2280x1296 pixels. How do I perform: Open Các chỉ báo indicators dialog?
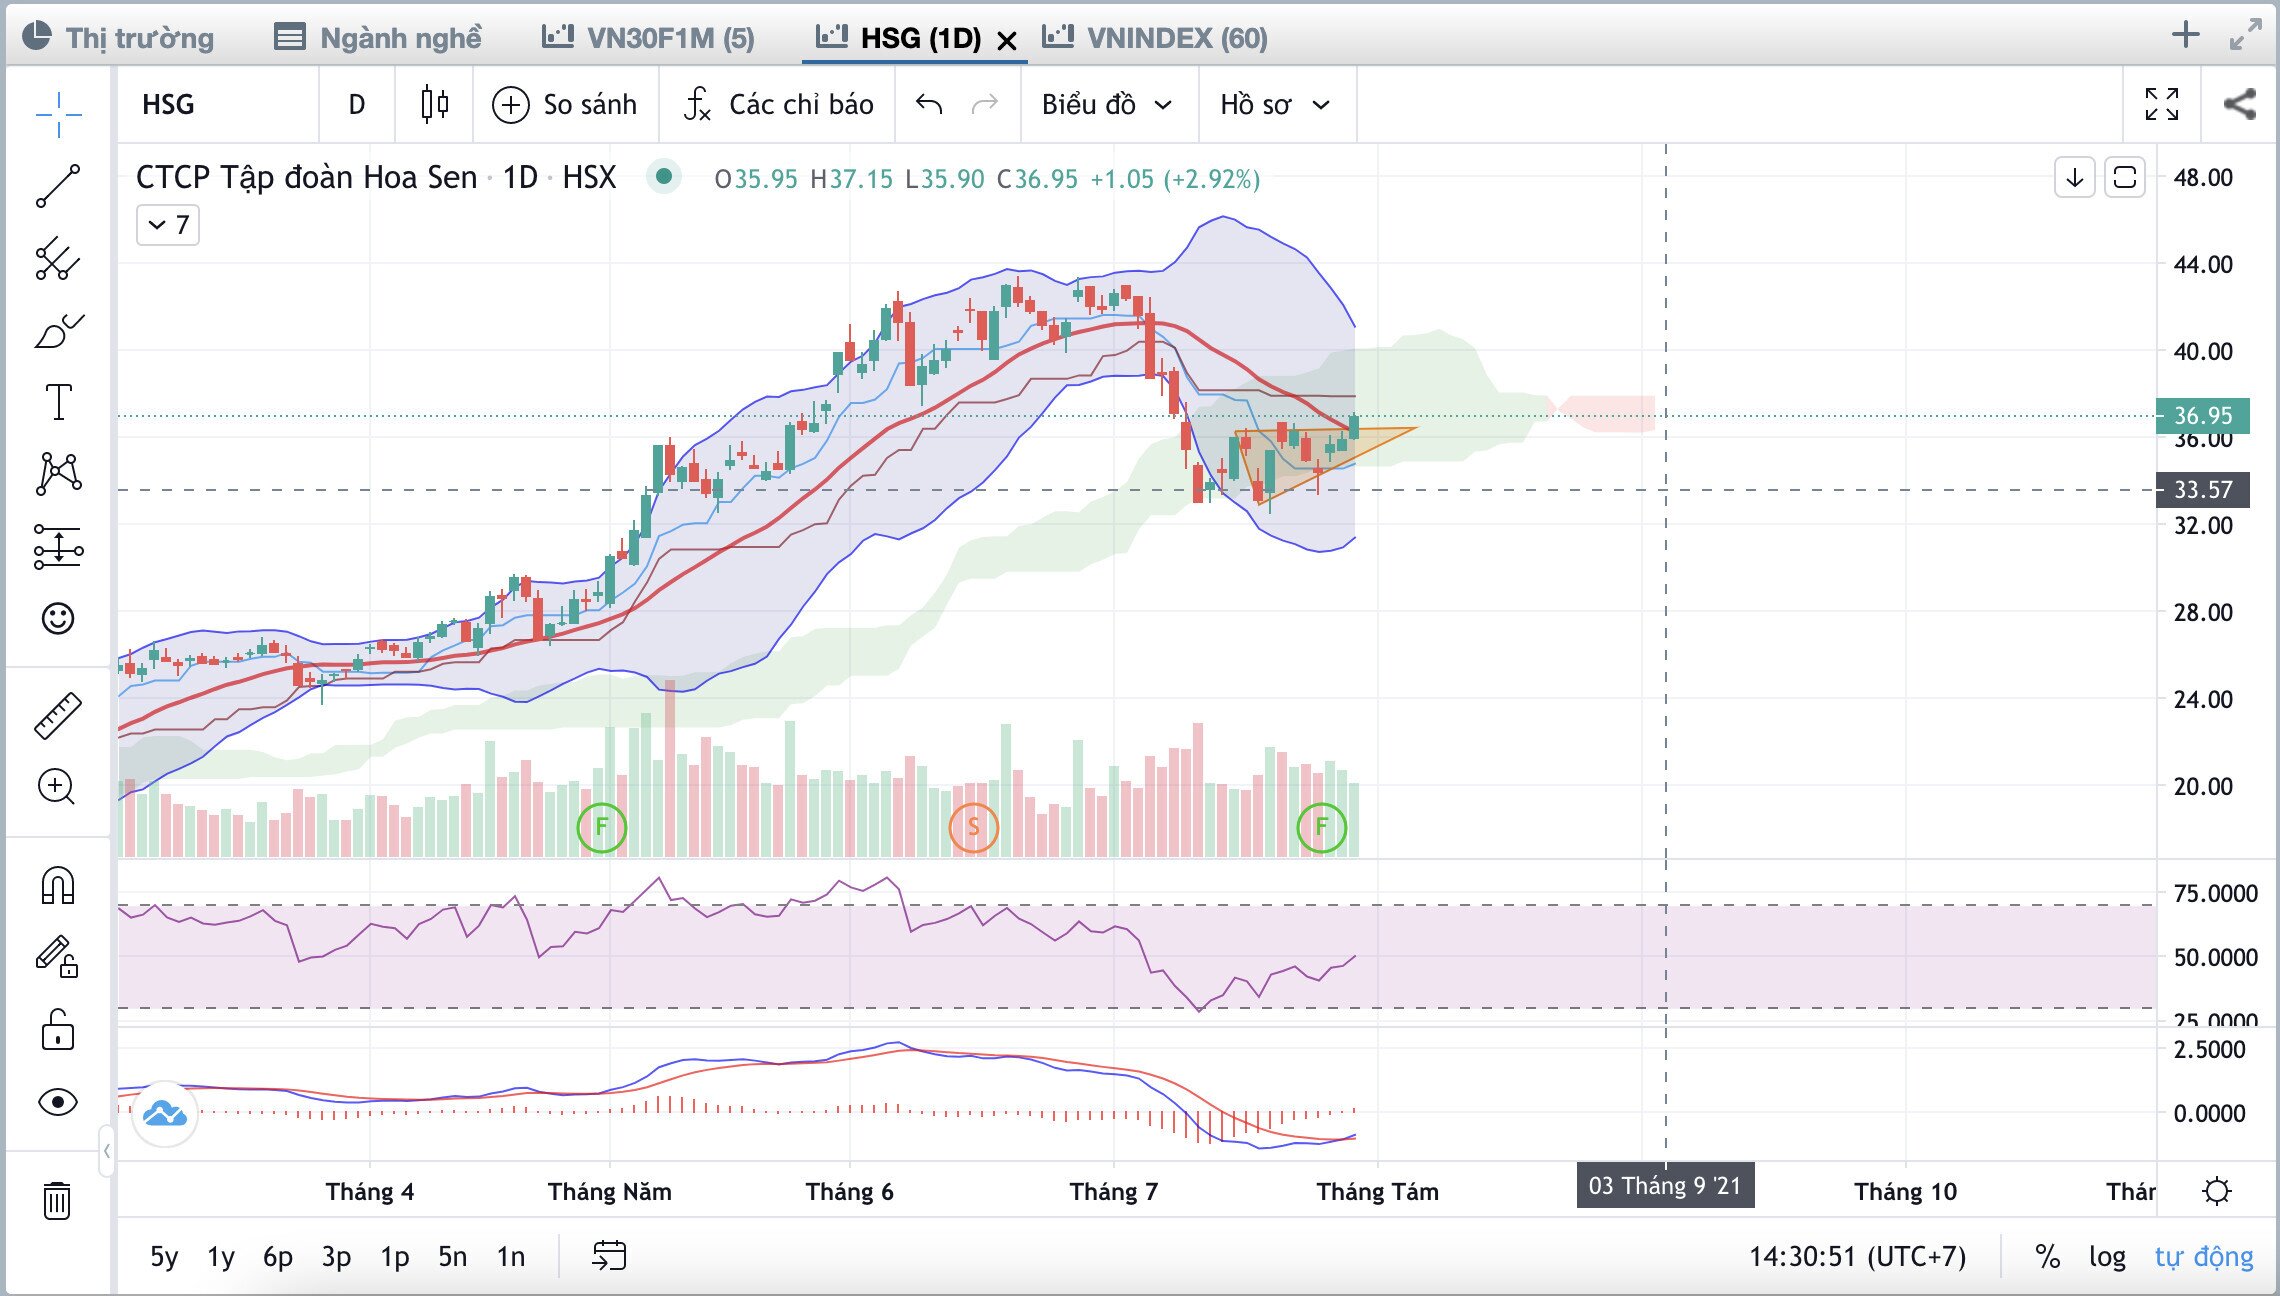(x=778, y=104)
